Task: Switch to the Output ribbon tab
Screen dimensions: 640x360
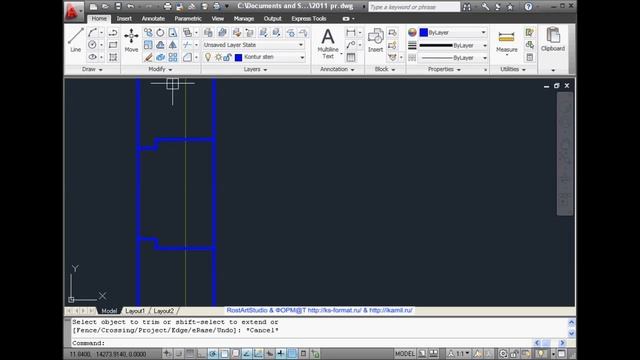Action: 272,19
